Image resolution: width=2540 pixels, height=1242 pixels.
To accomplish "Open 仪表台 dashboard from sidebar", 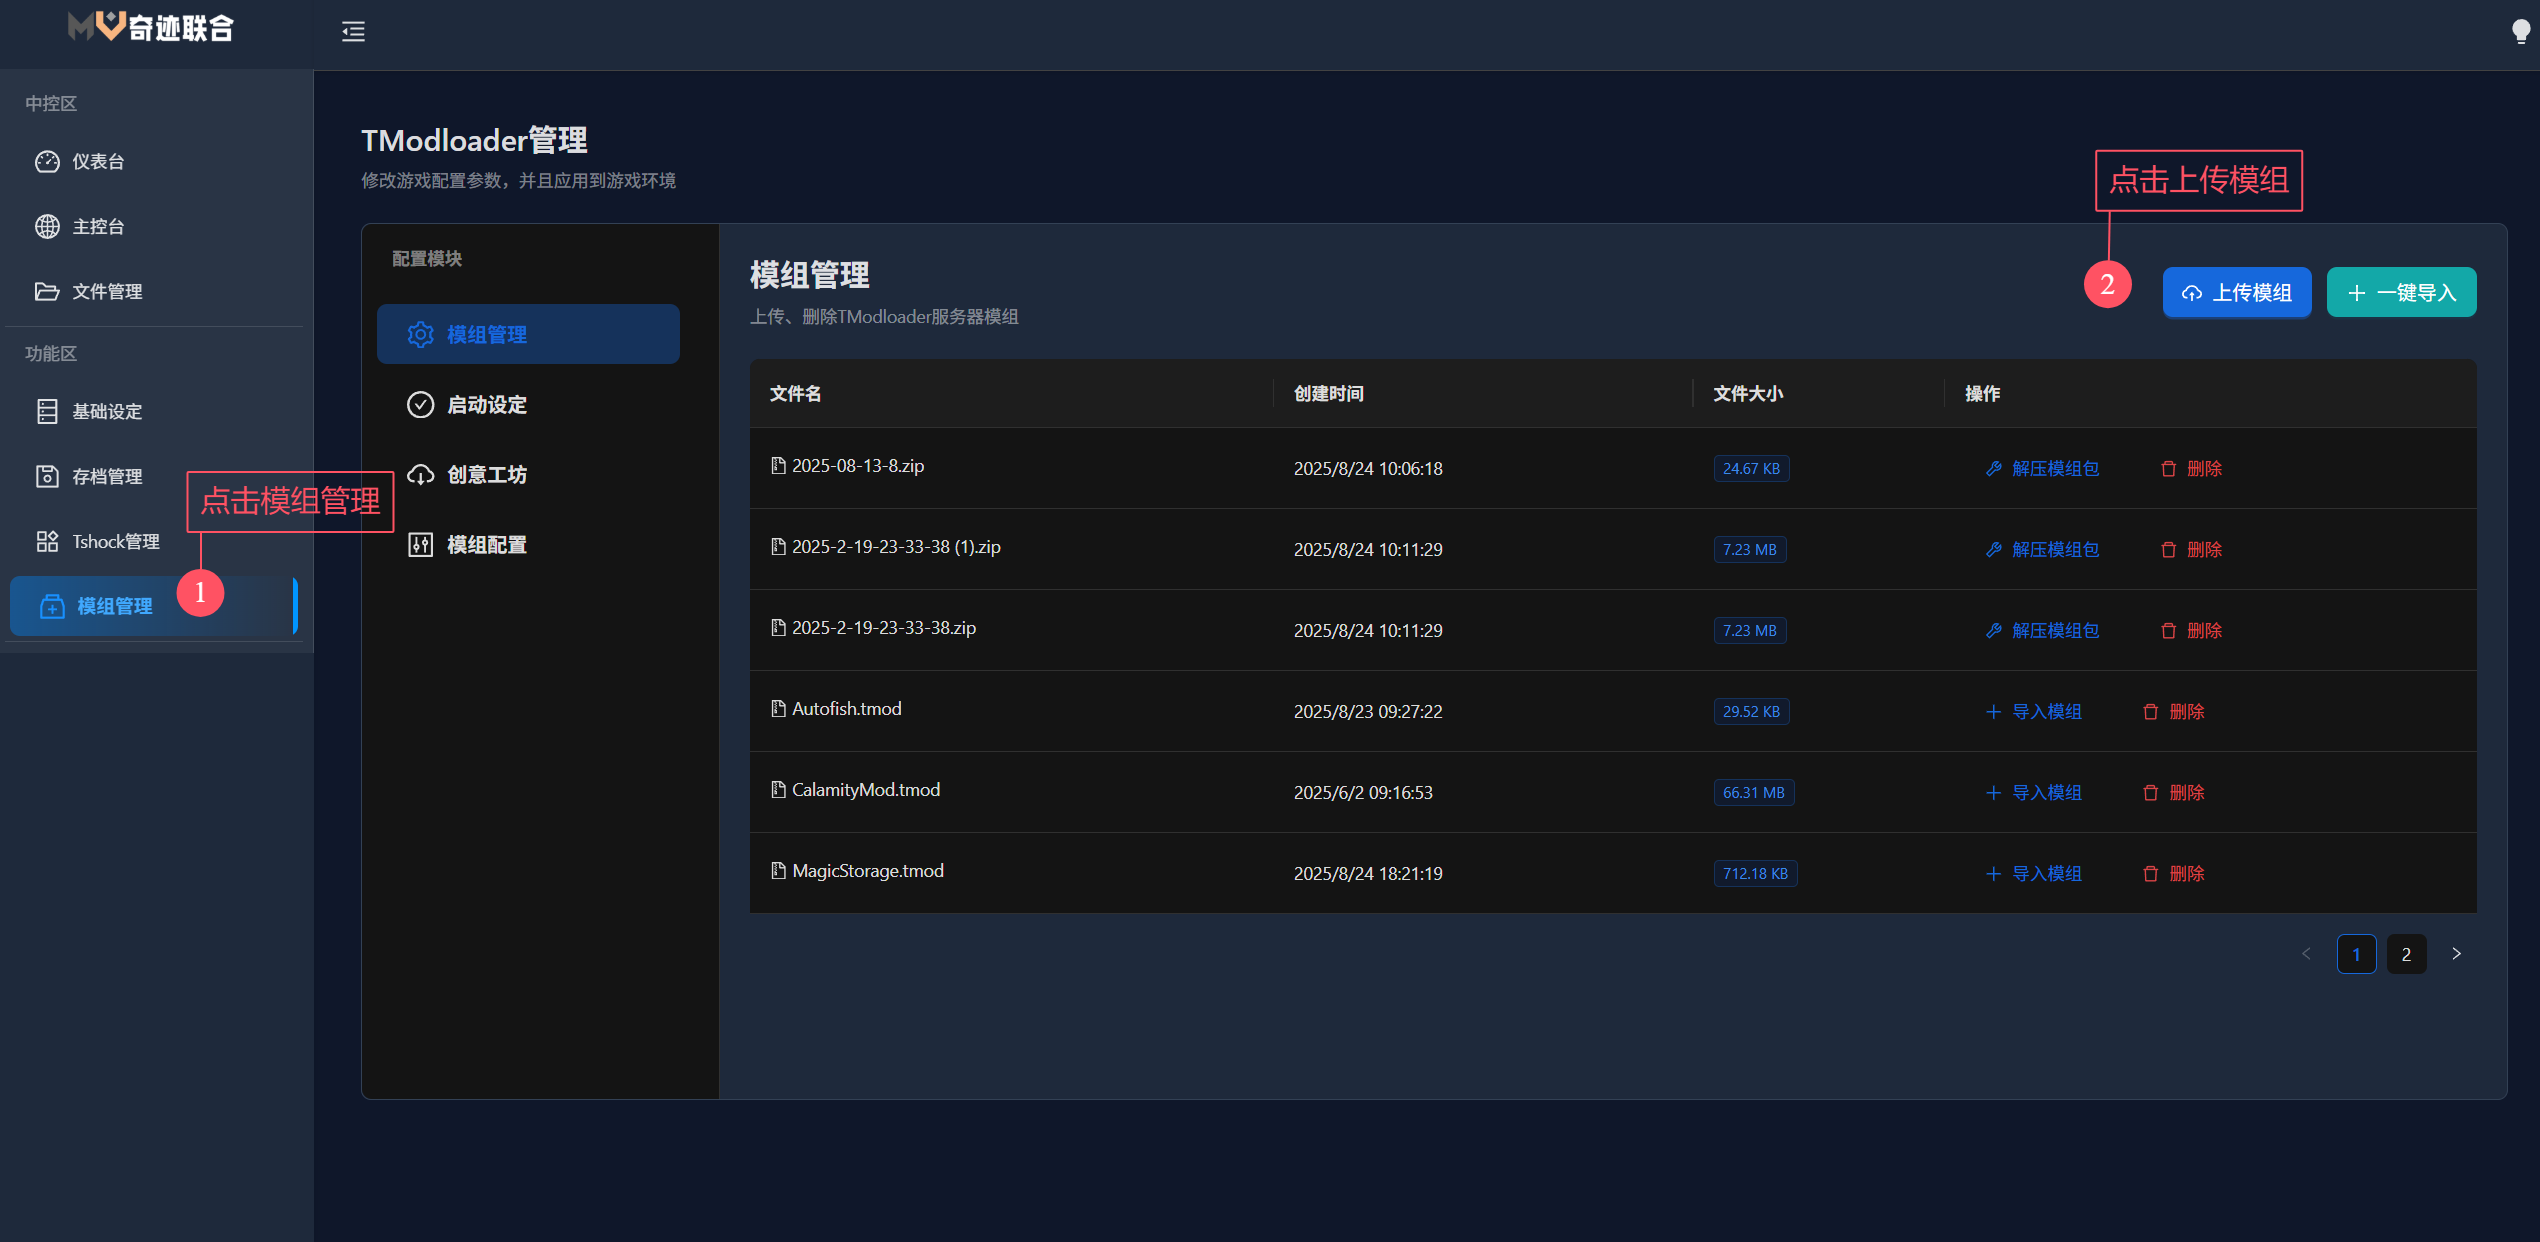I will (x=98, y=162).
